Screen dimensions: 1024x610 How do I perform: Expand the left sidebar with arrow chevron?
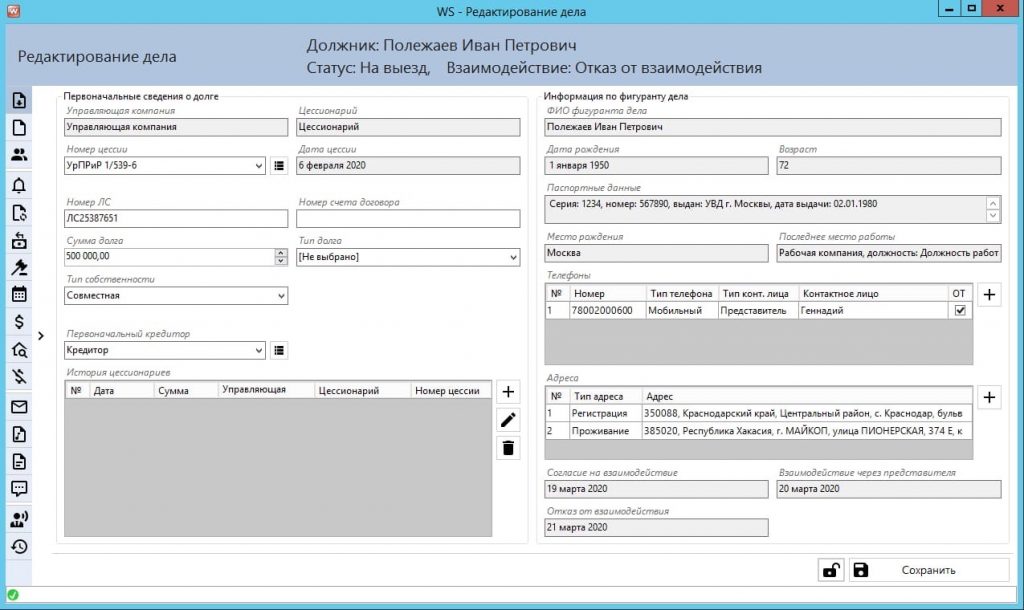[x=40, y=336]
